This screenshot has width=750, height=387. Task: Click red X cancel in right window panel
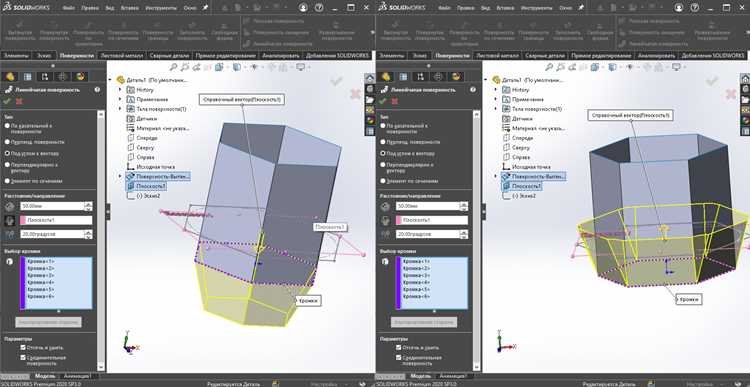[x=395, y=101]
